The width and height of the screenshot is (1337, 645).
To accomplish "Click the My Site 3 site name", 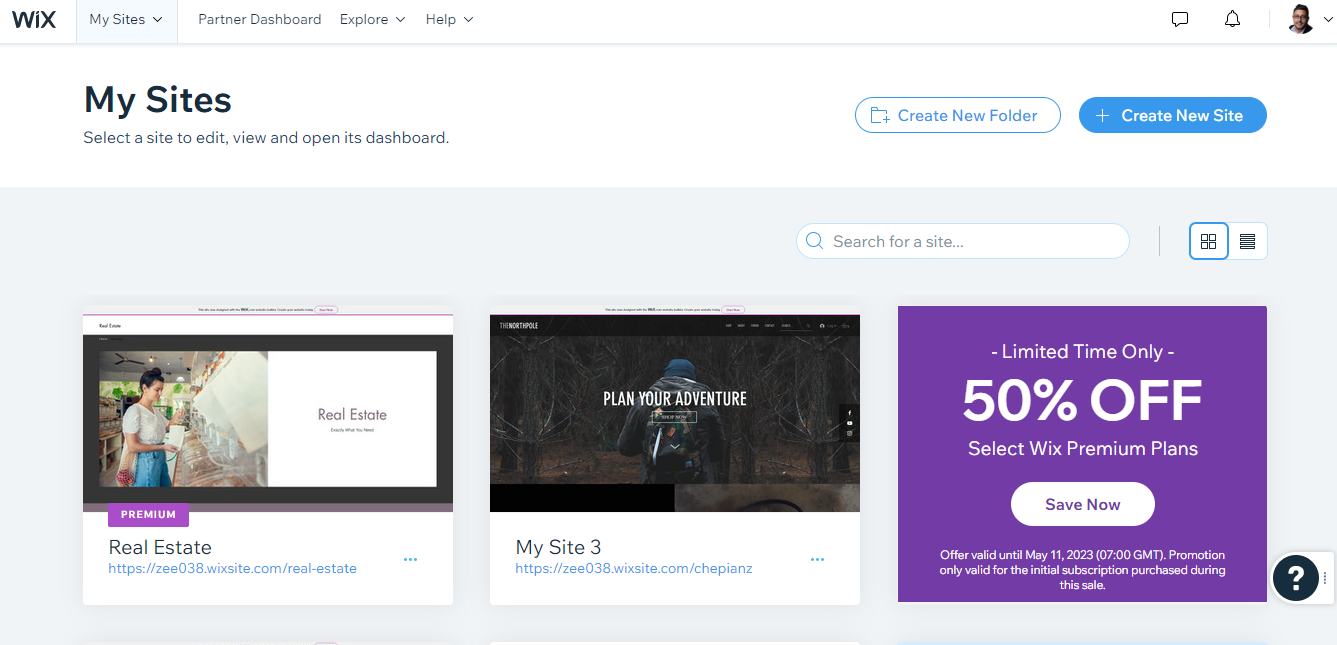I will point(559,547).
